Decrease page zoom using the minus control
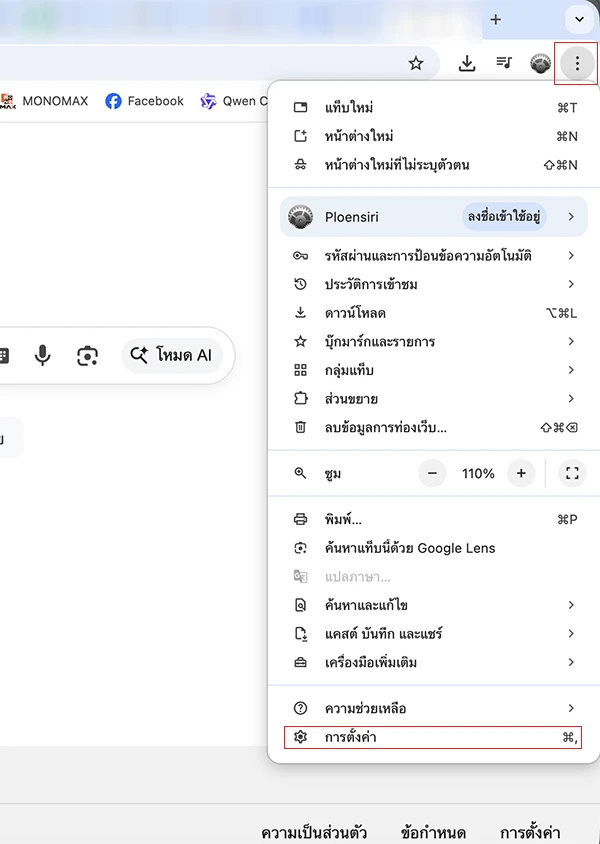Image resolution: width=600 pixels, height=844 pixels. click(x=432, y=473)
